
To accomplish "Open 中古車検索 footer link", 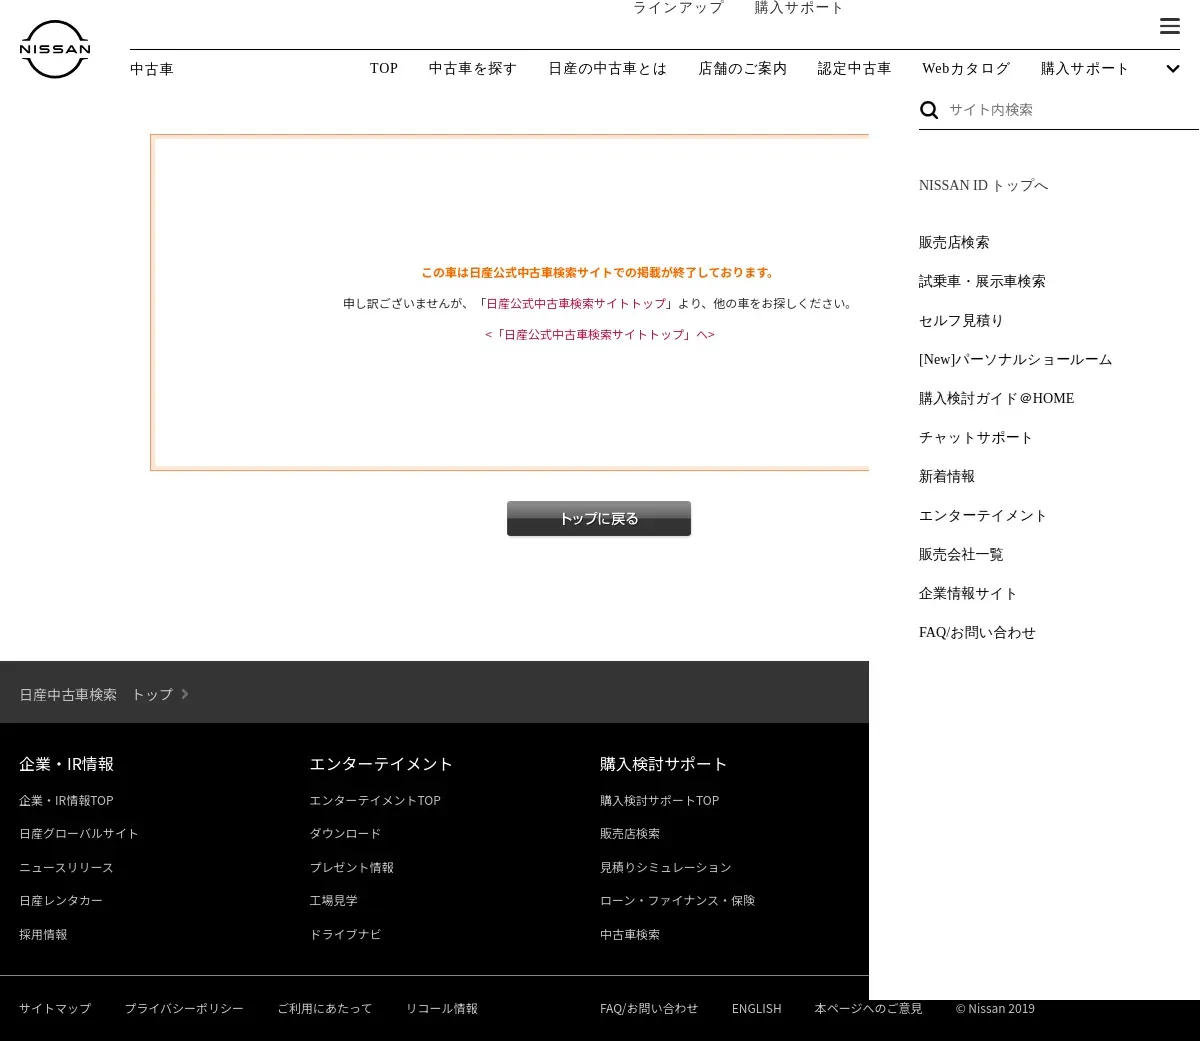I will [630, 935].
